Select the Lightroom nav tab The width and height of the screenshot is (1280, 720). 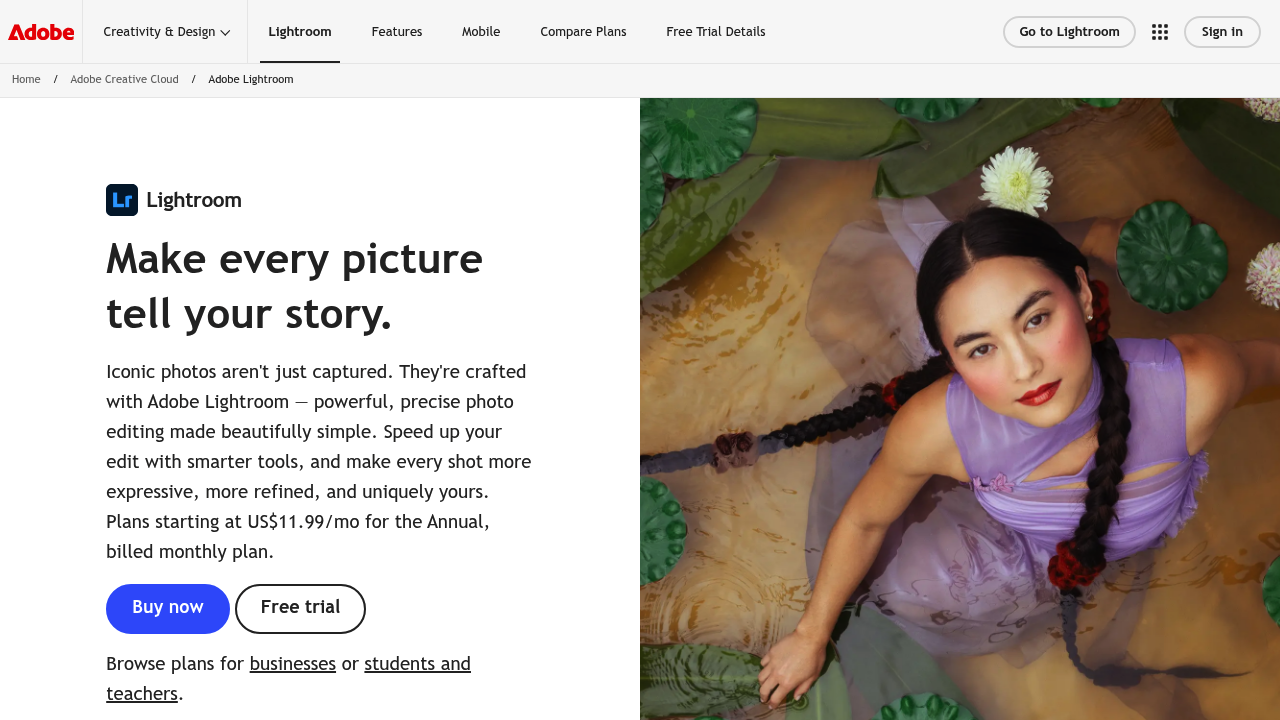(300, 32)
